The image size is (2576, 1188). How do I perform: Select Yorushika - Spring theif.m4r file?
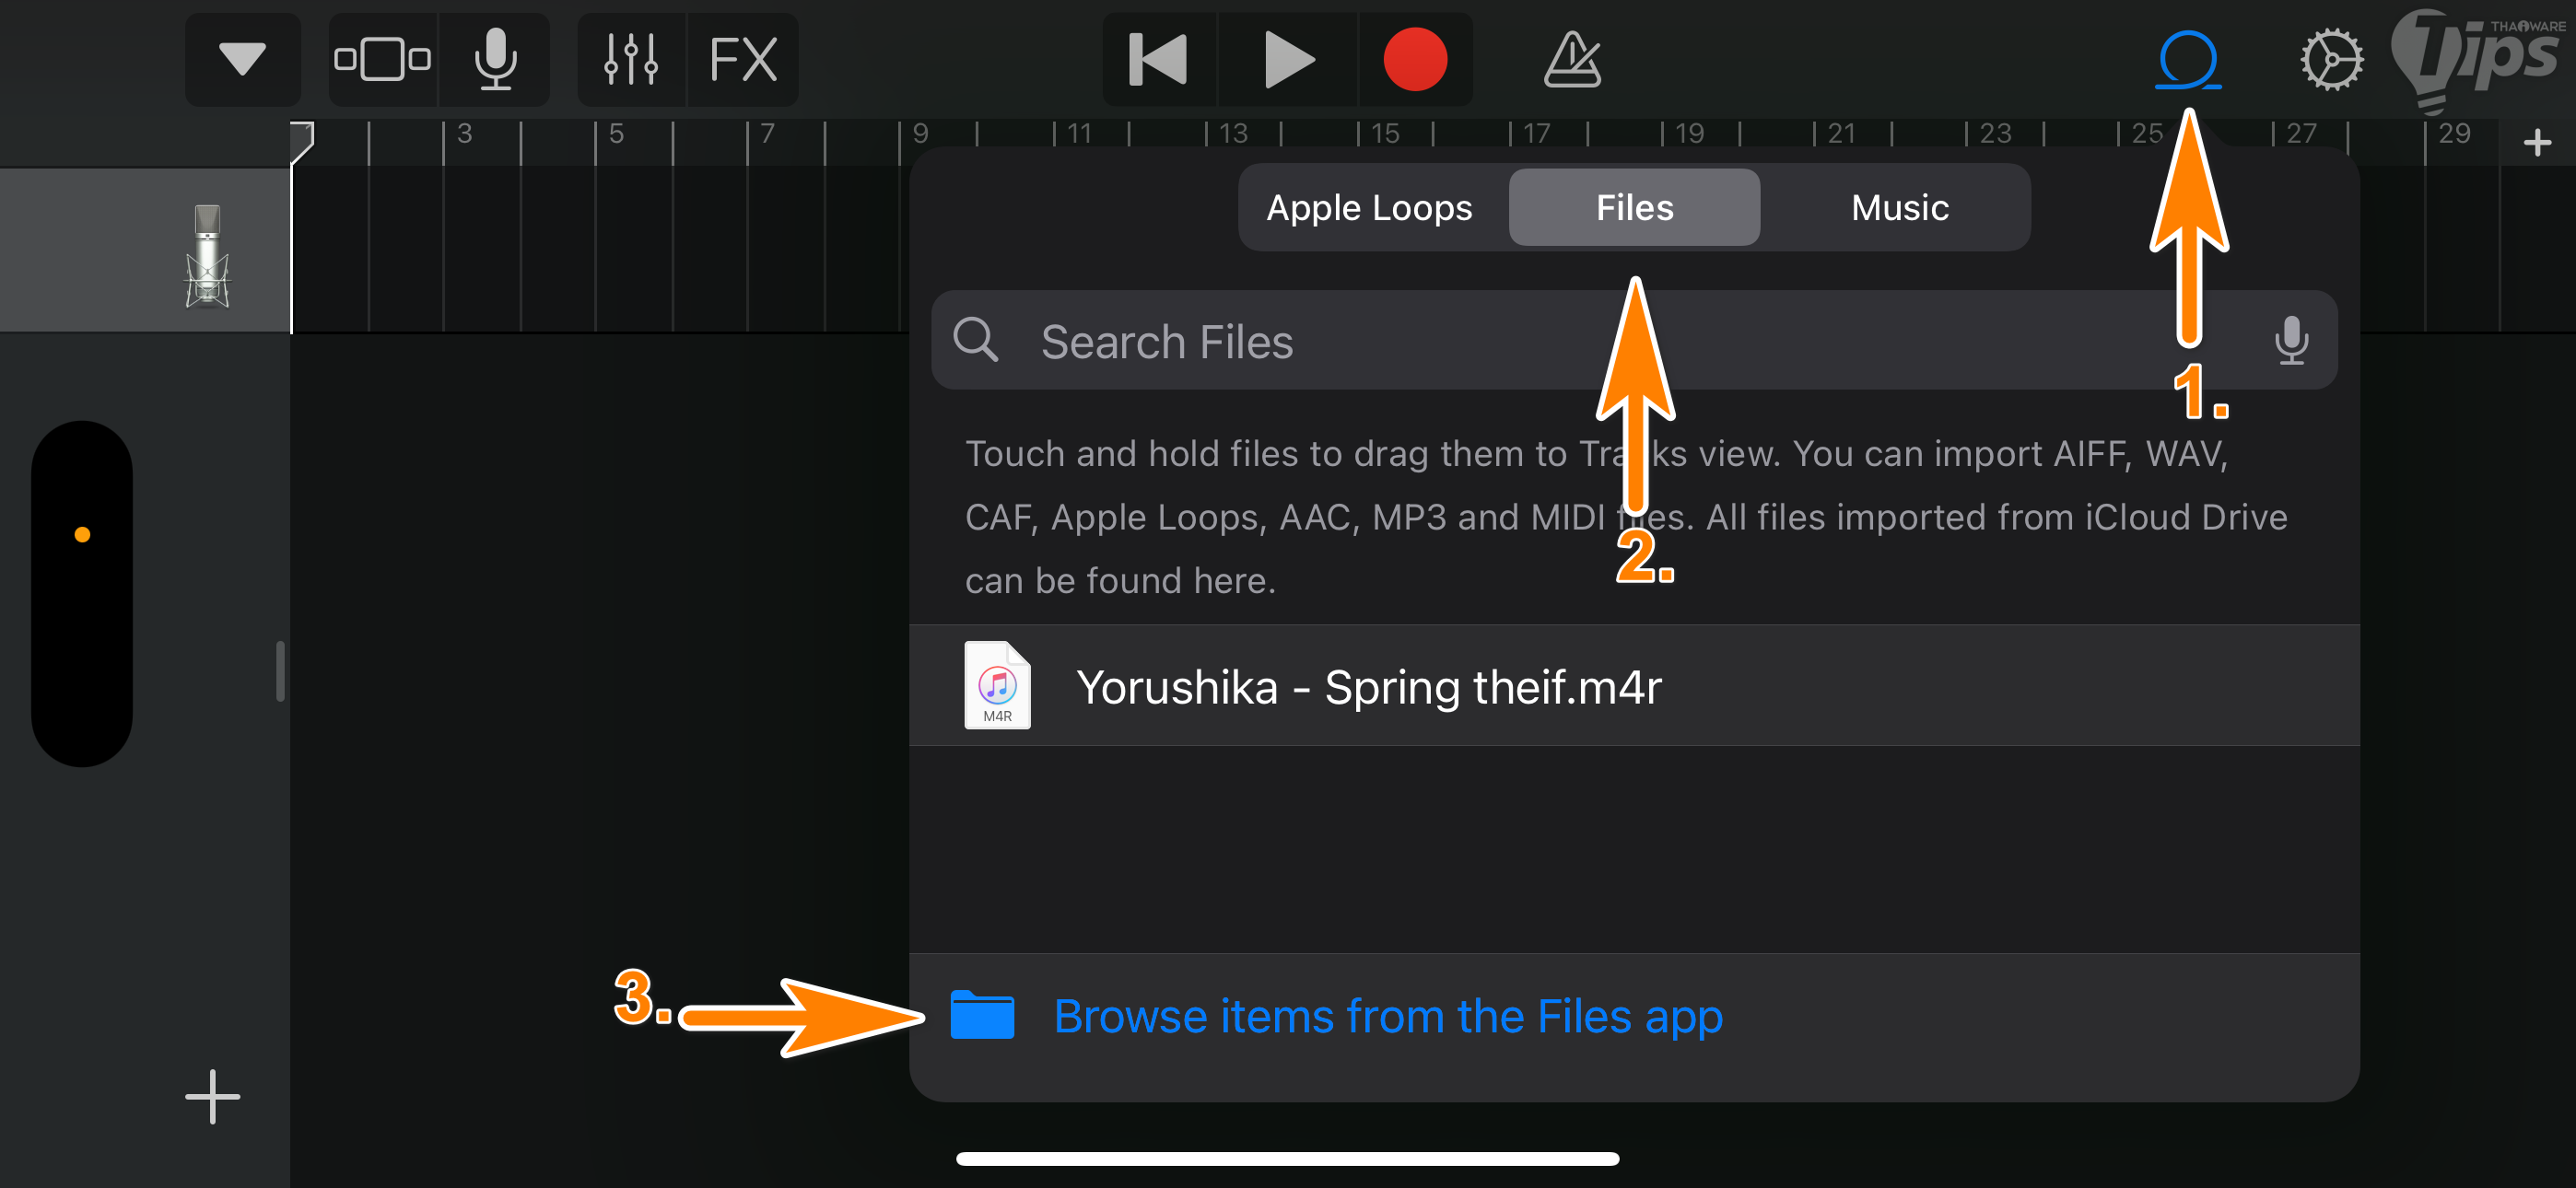(1366, 687)
